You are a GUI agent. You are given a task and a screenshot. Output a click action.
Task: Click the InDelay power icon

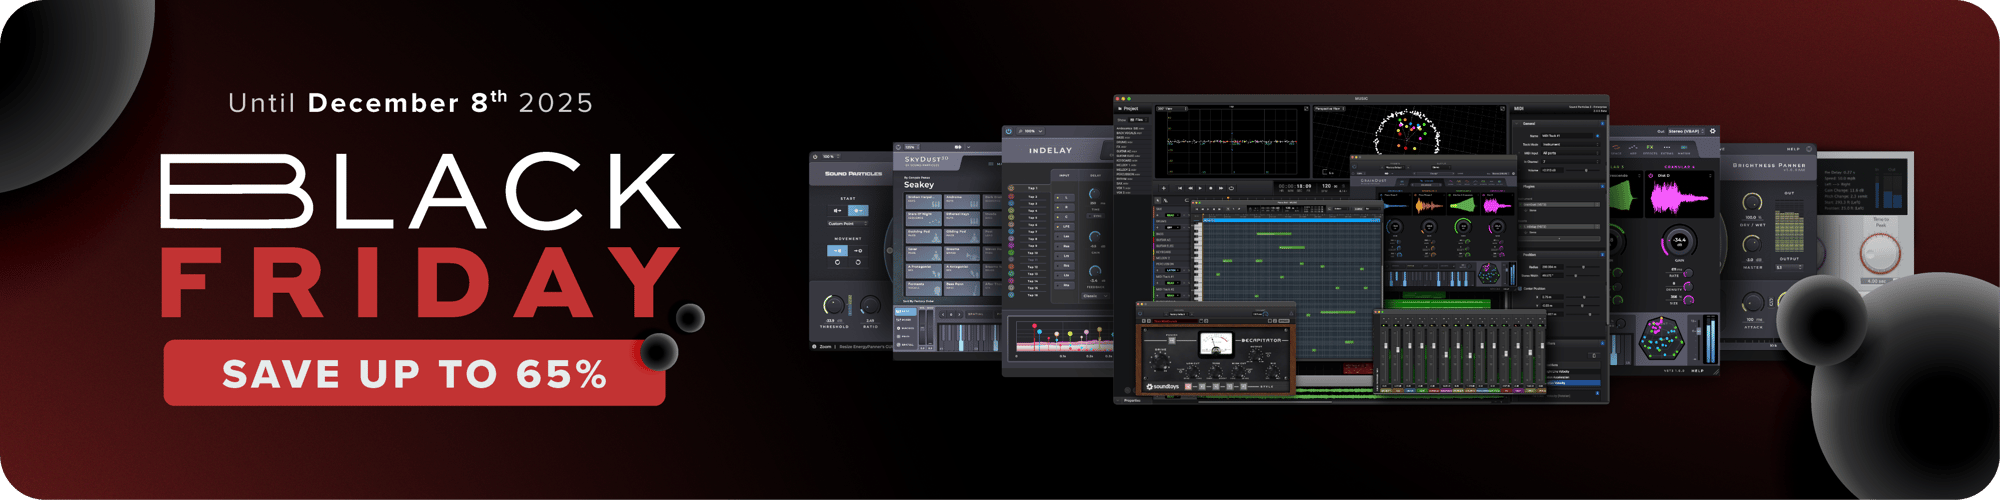coord(1009,131)
